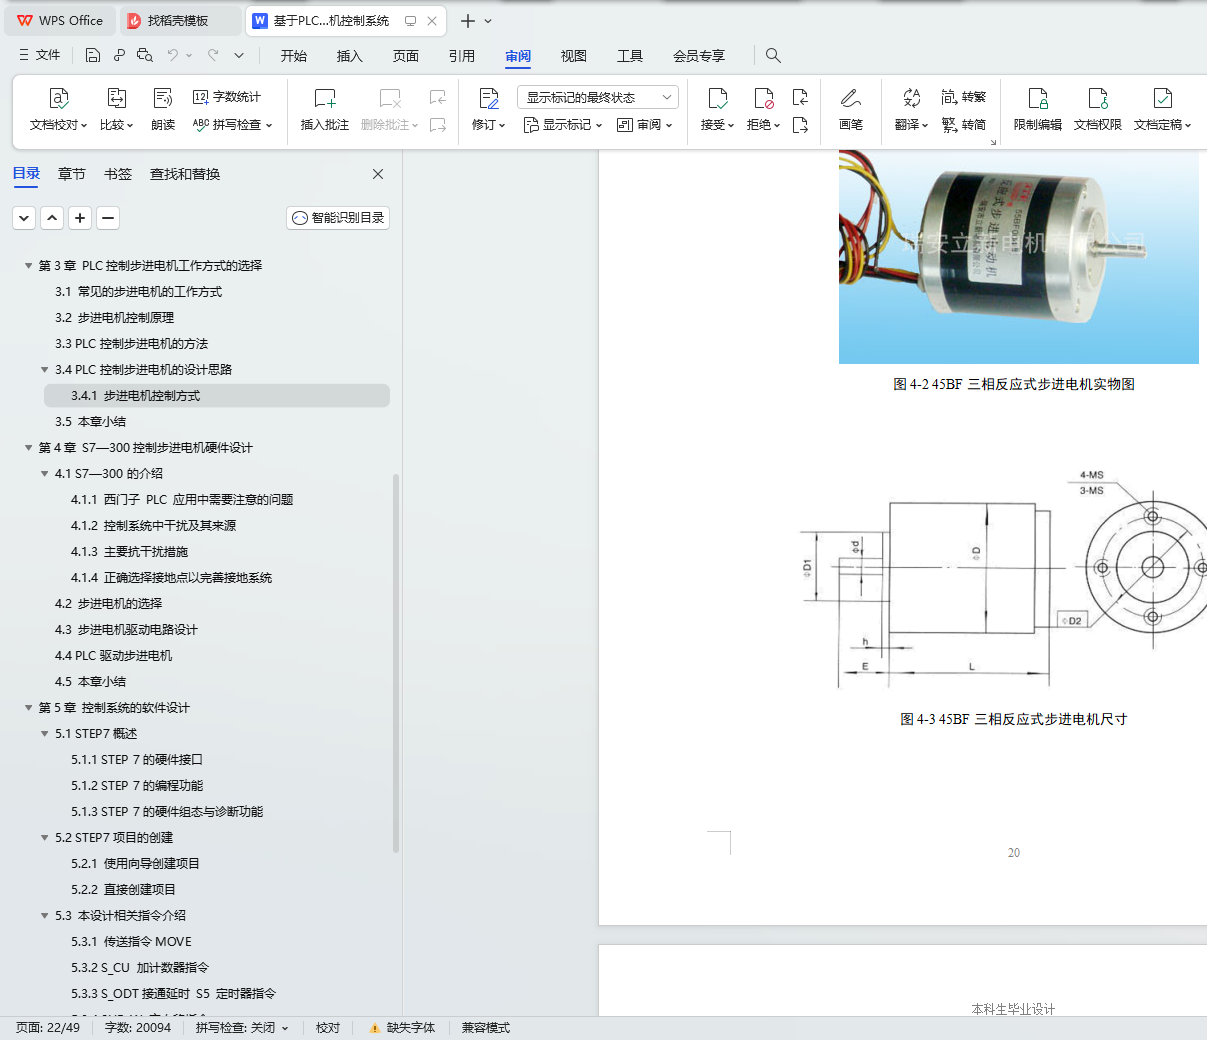The height and width of the screenshot is (1040, 1207).
Task: Click the 智能识别目录 button
Action: (x=338, y=218)
